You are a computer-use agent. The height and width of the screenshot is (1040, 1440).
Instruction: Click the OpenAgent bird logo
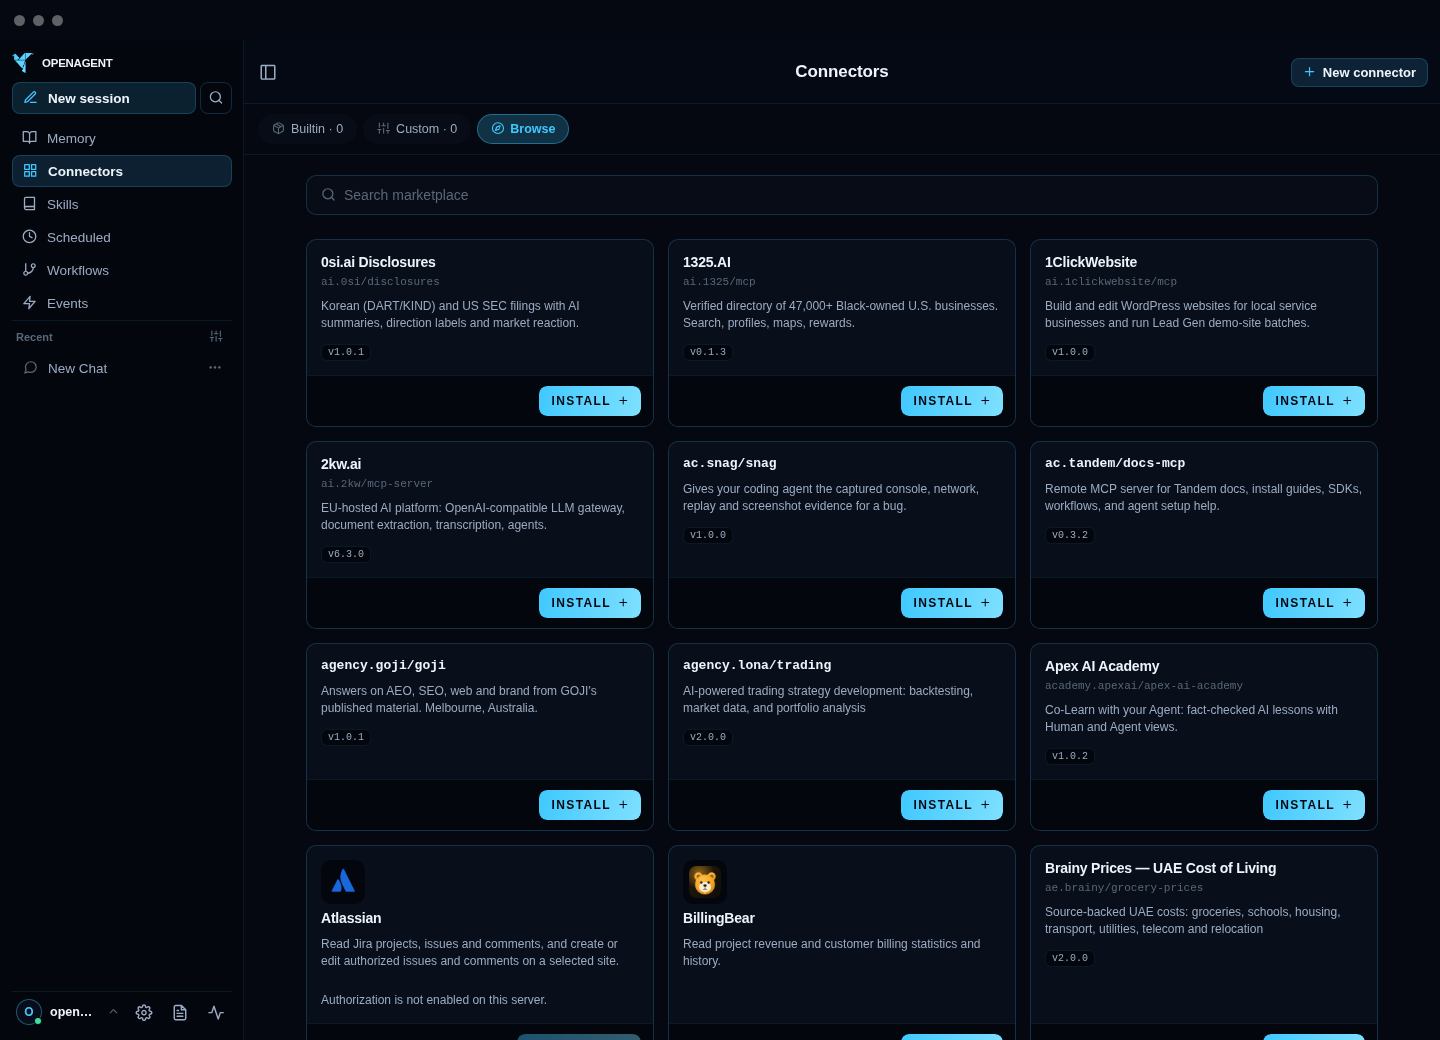22,62
